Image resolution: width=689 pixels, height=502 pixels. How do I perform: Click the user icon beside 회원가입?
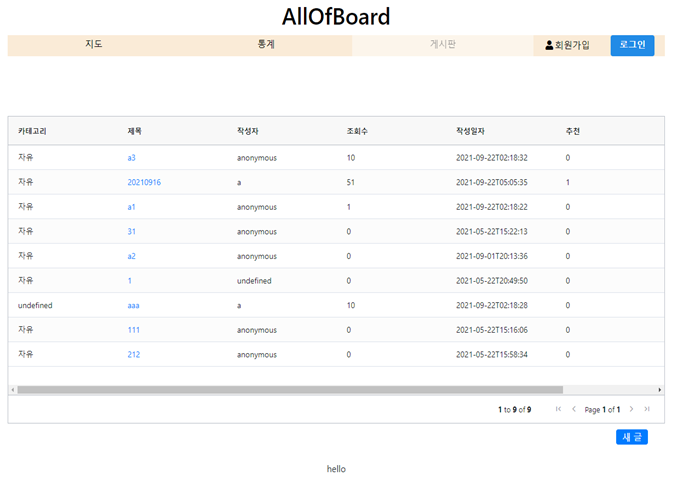click(549, 45)
